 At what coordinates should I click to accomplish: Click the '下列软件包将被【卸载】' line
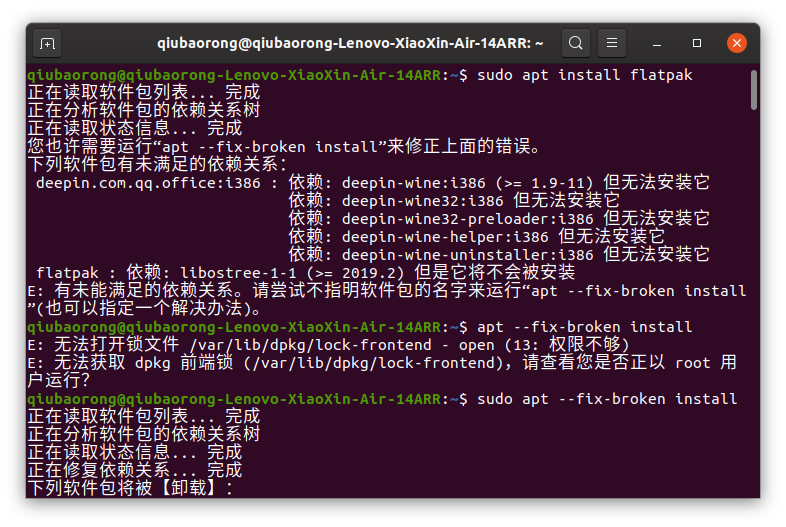[130, 487]
